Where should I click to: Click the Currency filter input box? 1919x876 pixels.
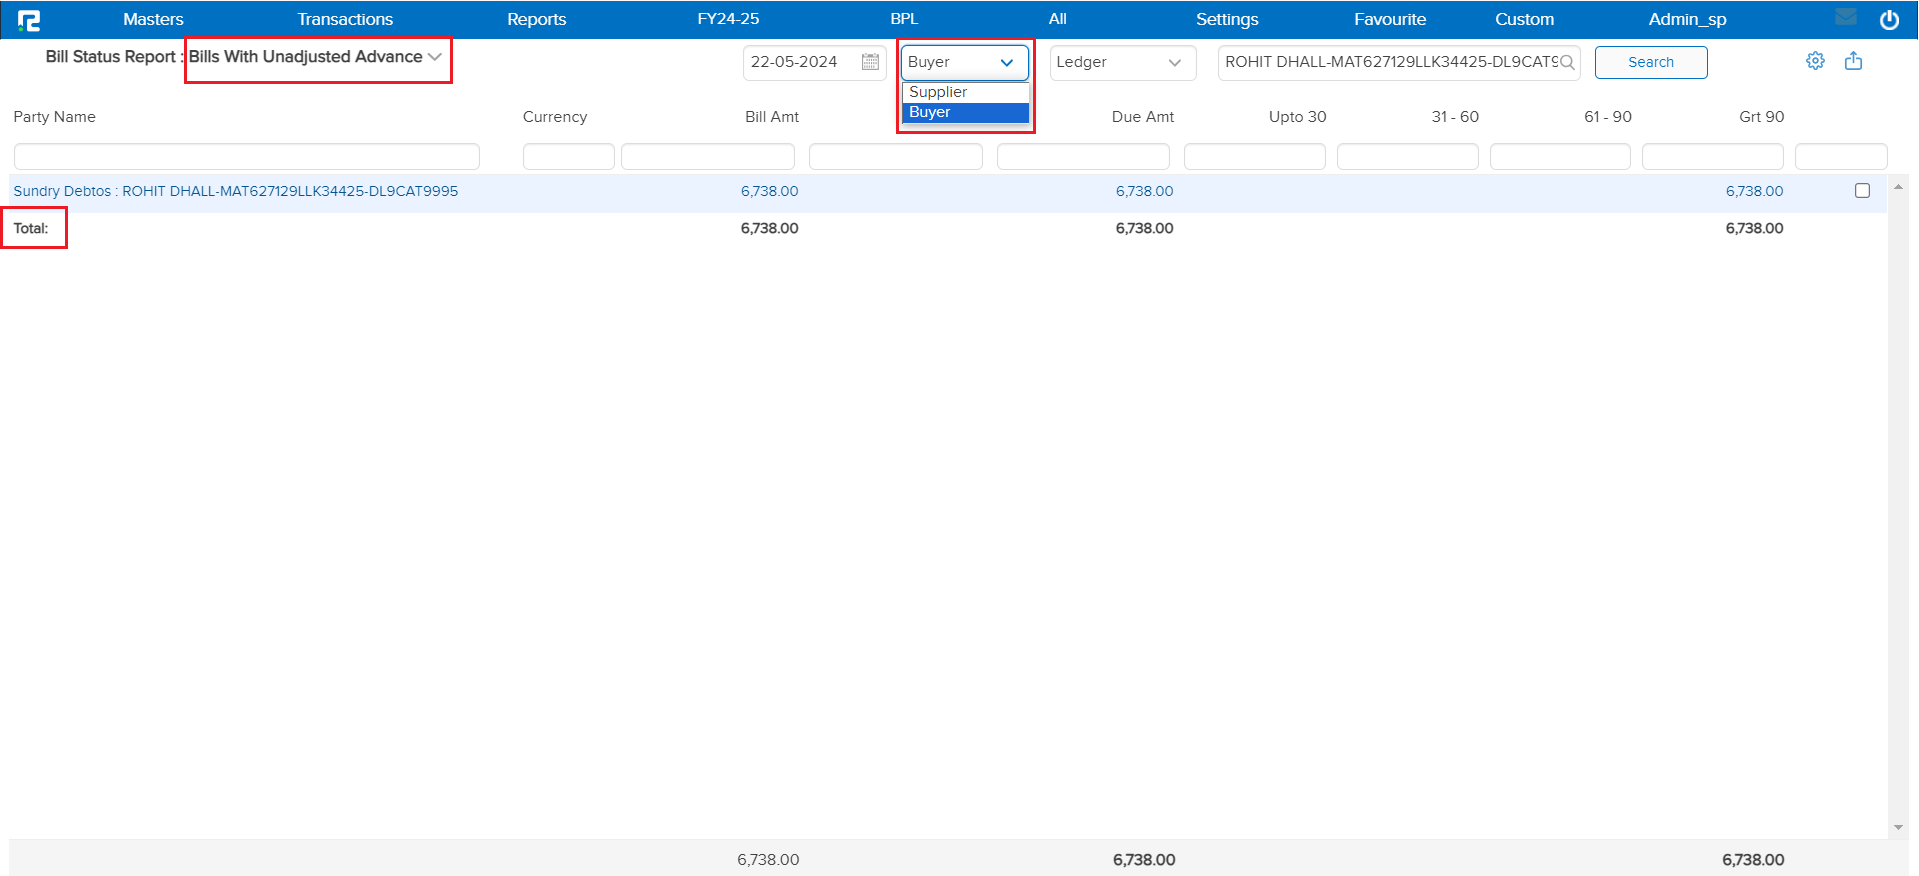[x=568, y=157]
